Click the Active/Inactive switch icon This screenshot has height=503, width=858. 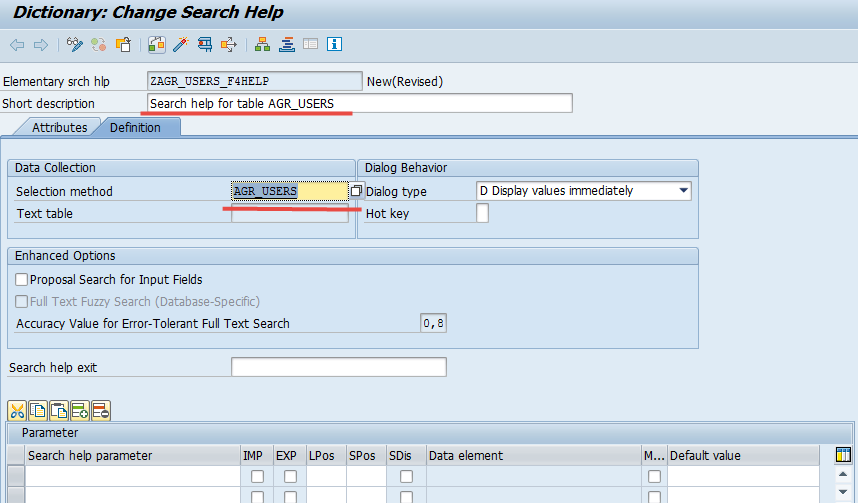[98, 44]
